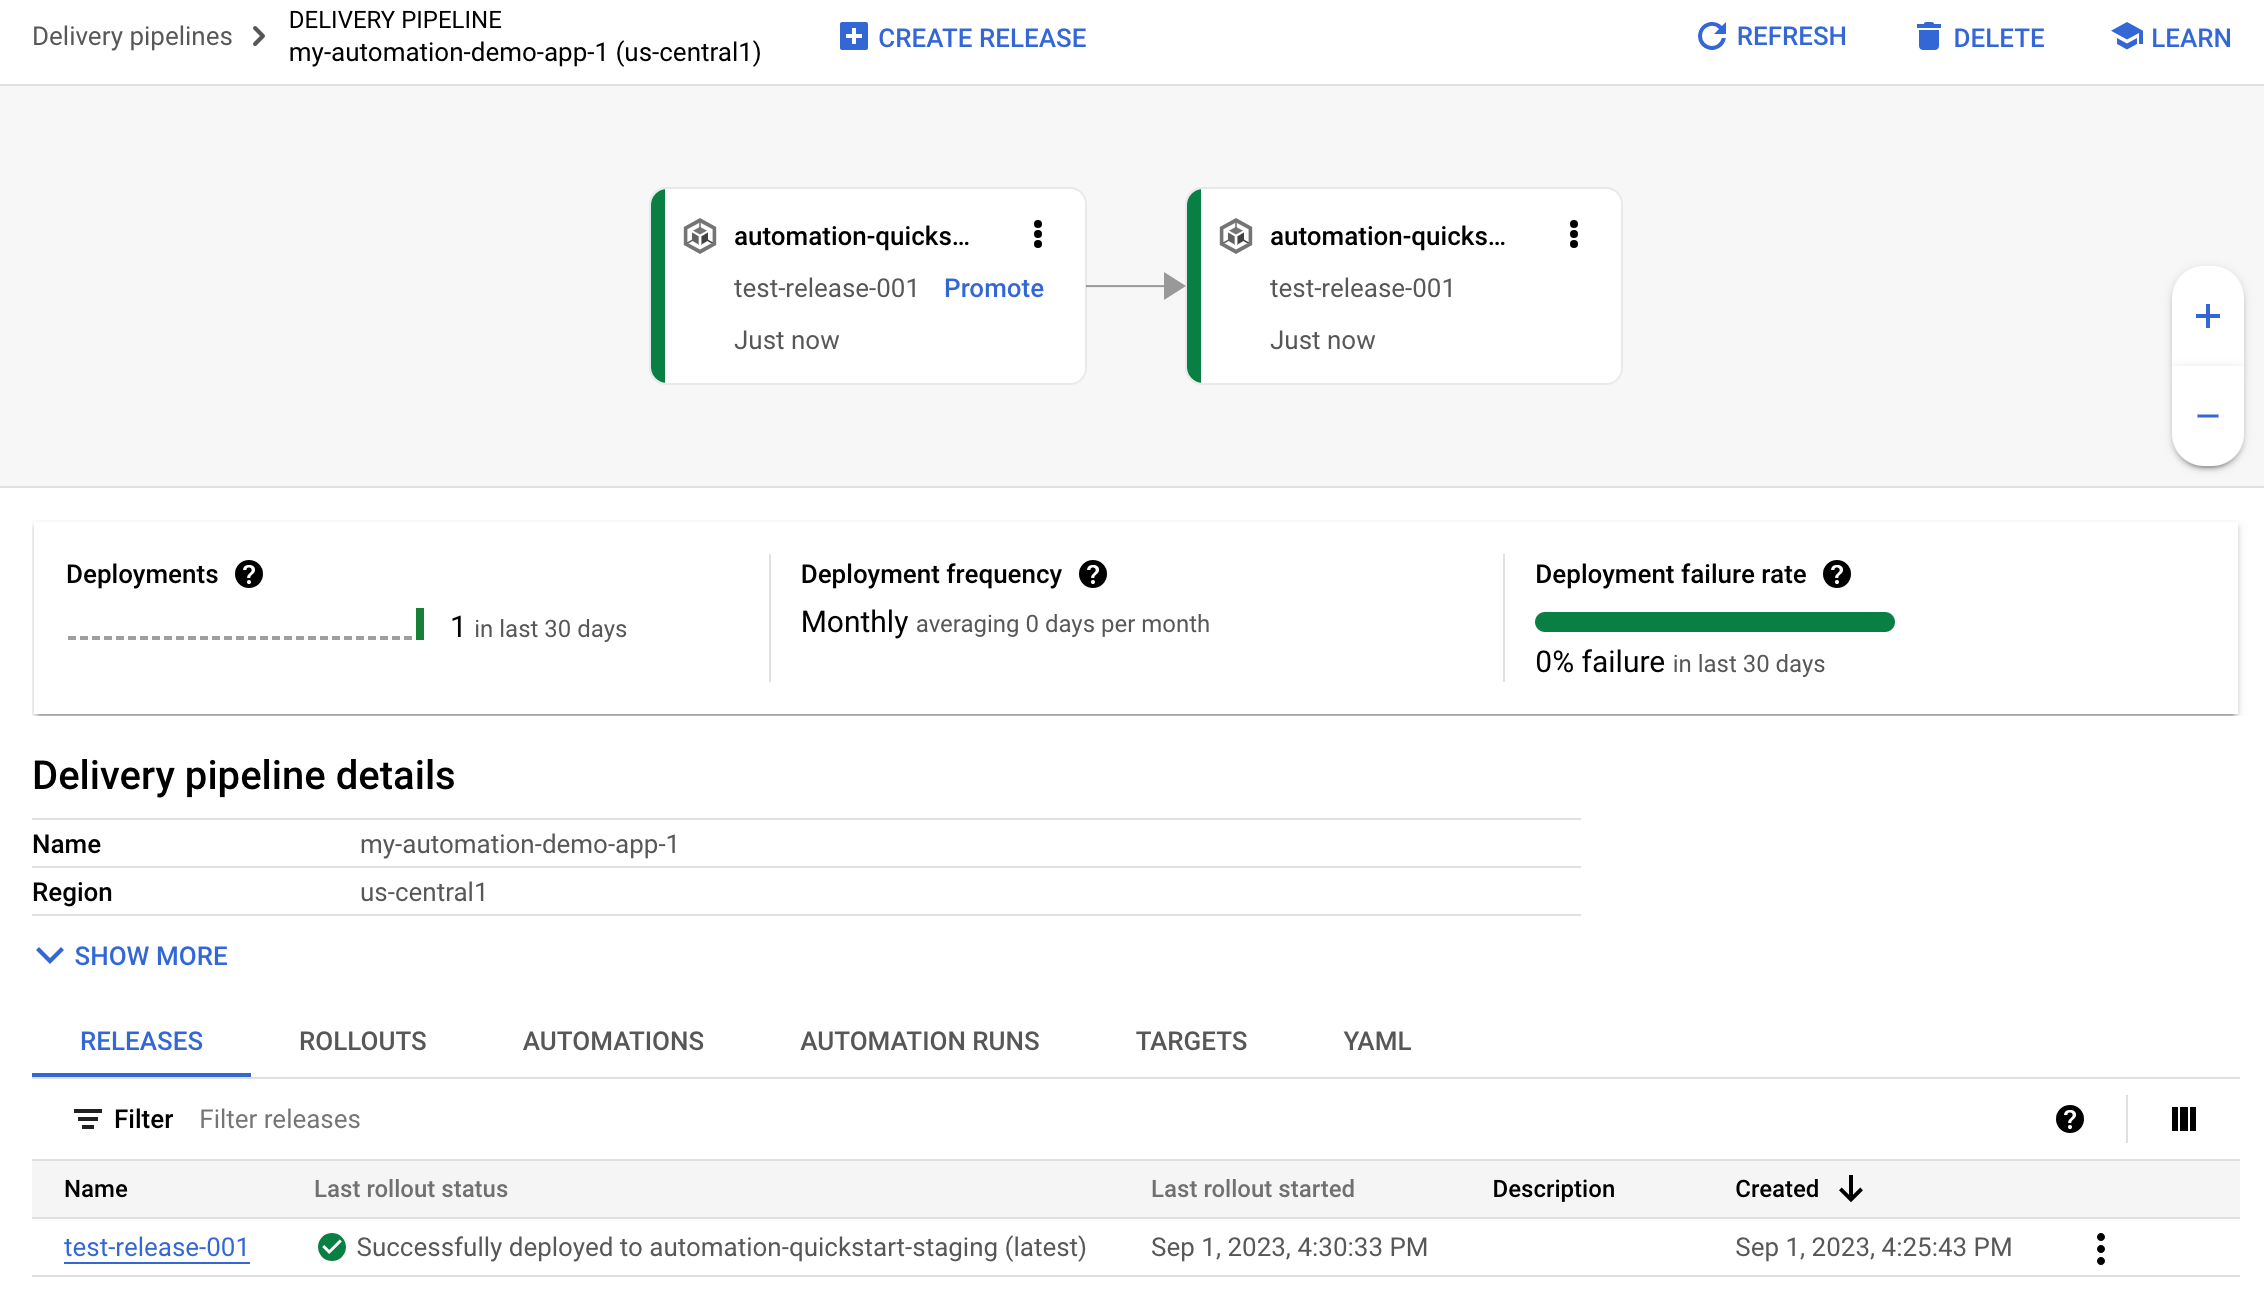
Task: Click the CREATE RELEASE plus icon
Action: (x=852, y=37)
